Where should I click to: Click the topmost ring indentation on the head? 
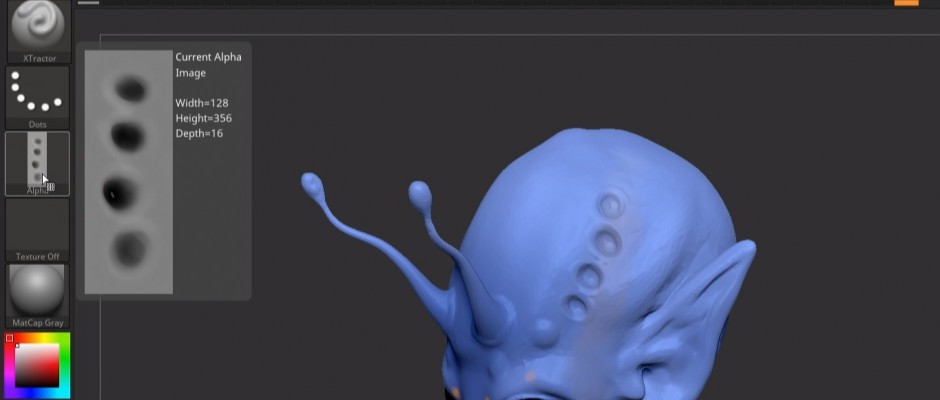(x=608, y=207)
